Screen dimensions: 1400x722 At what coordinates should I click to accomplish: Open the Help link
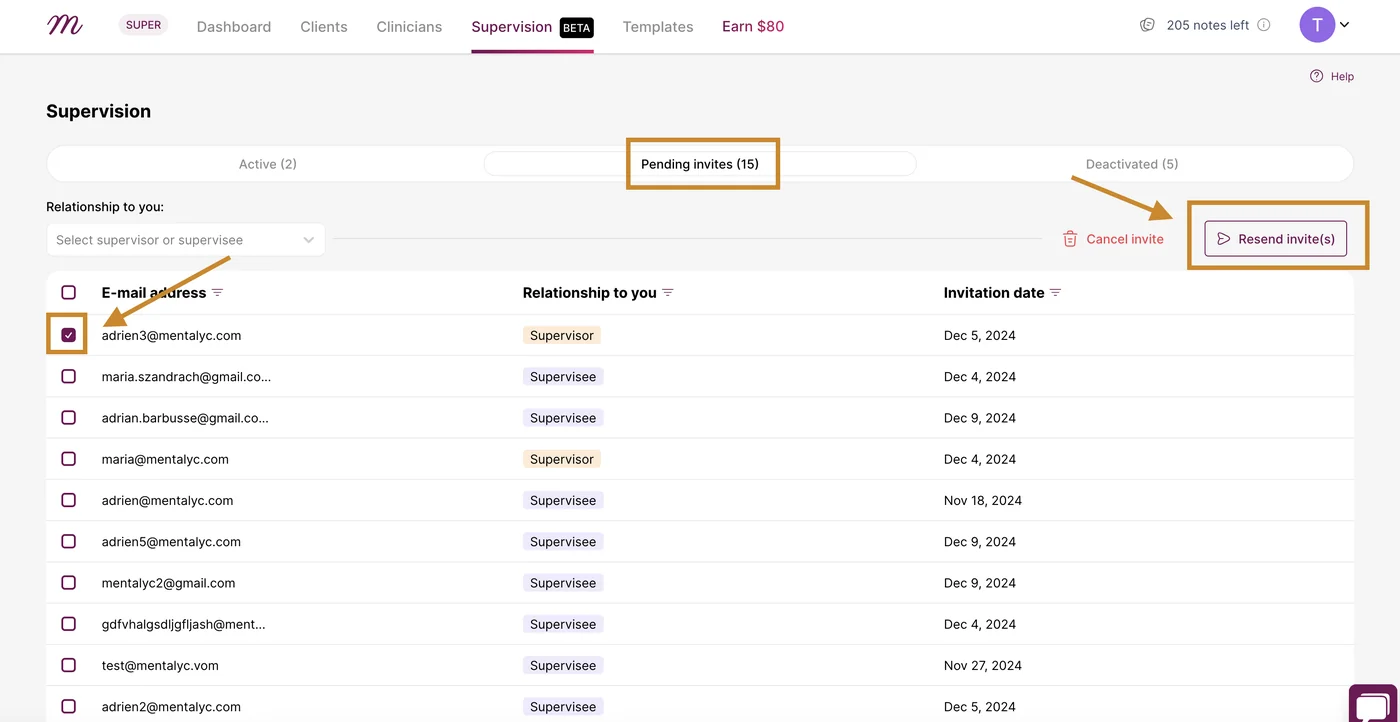pos(1332,76)
